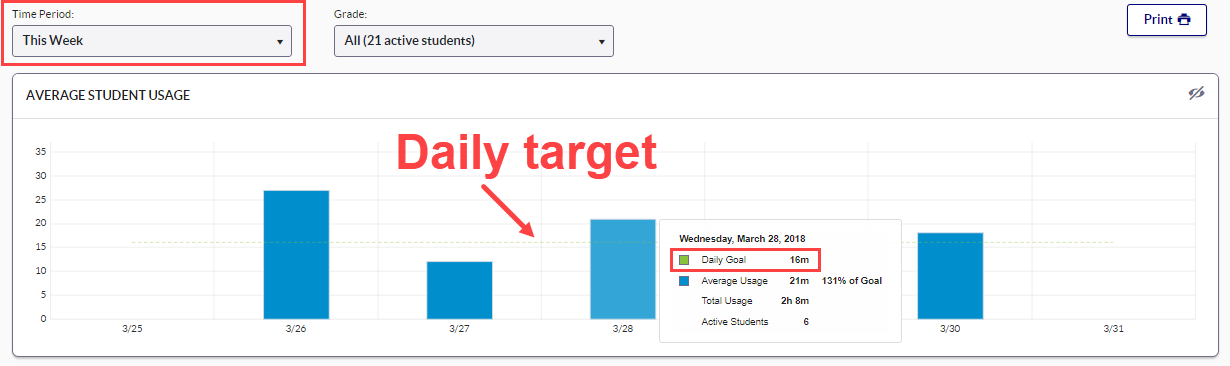The image size is (1230, 366).
Task: Hide the Average Student Usage chart with the eye-slash icon
Action: (1196, 93)
